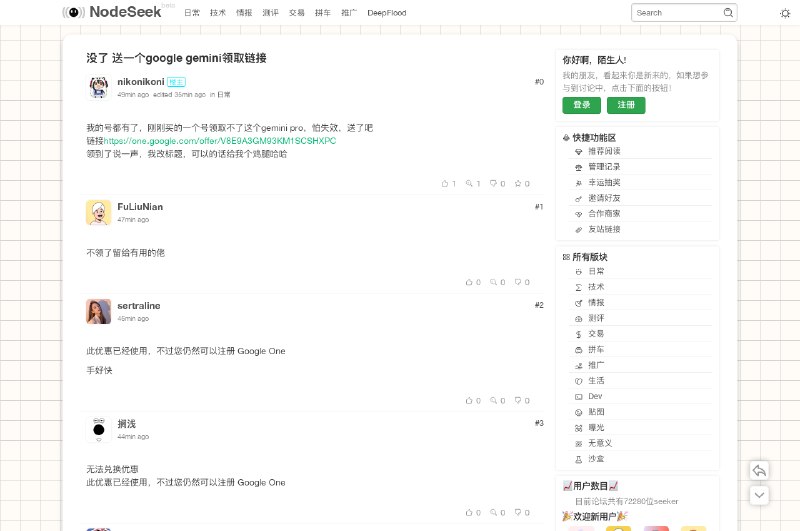Dislike sertraline's reply

click(x=518, y=401)
